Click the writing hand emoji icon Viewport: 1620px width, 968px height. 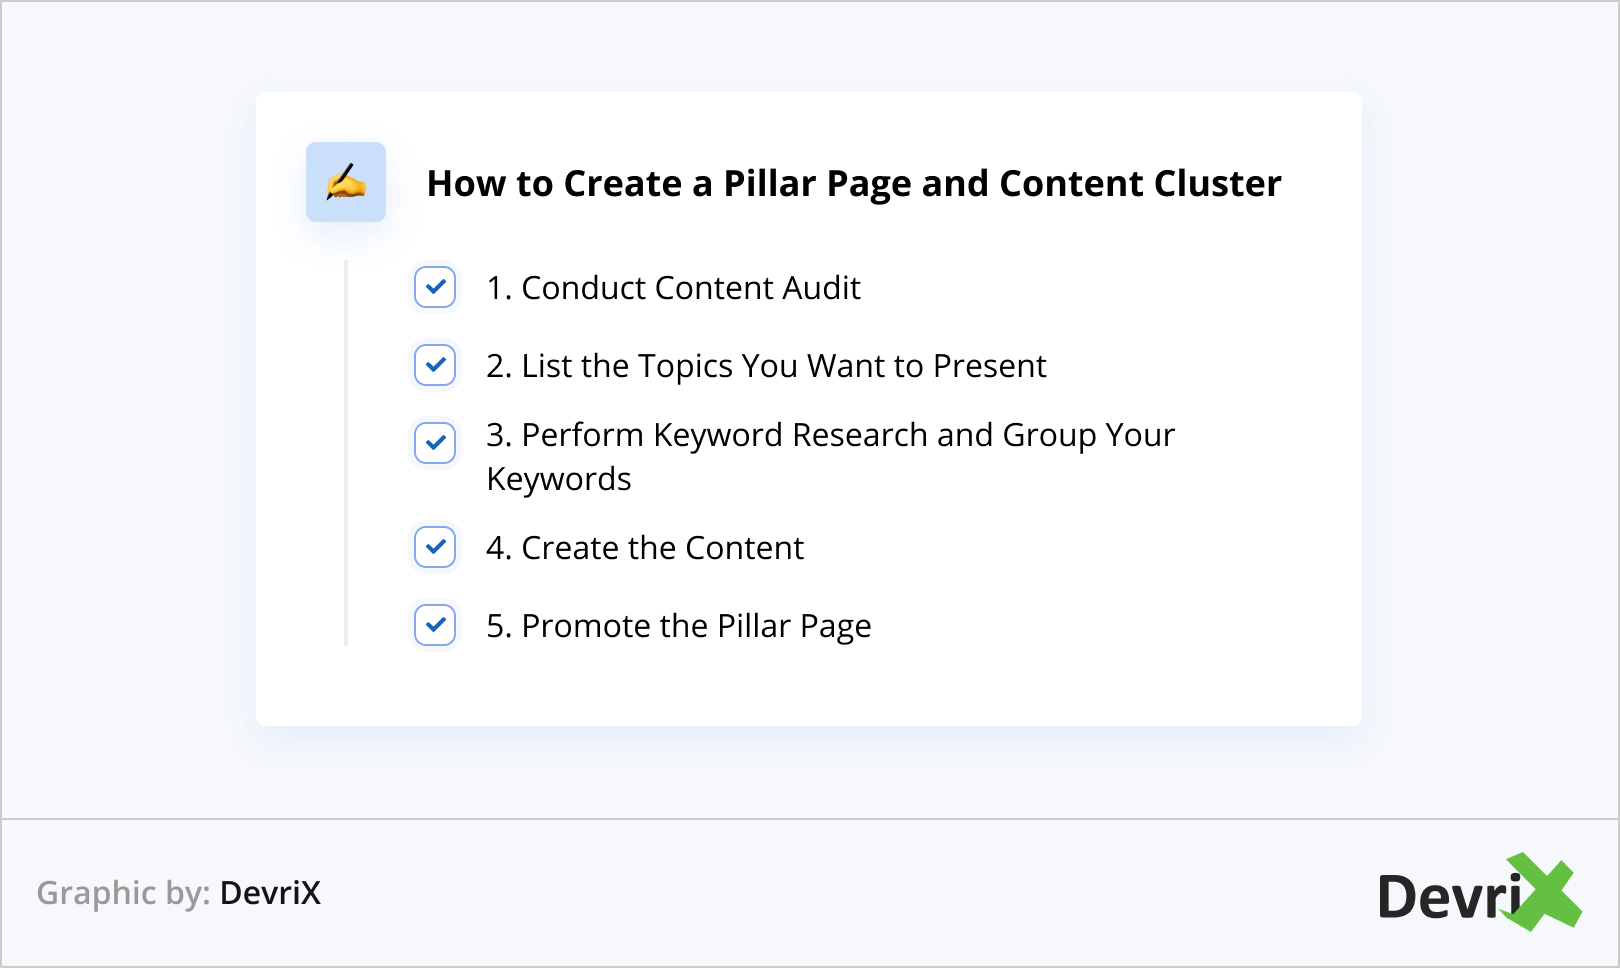point(346,182)
